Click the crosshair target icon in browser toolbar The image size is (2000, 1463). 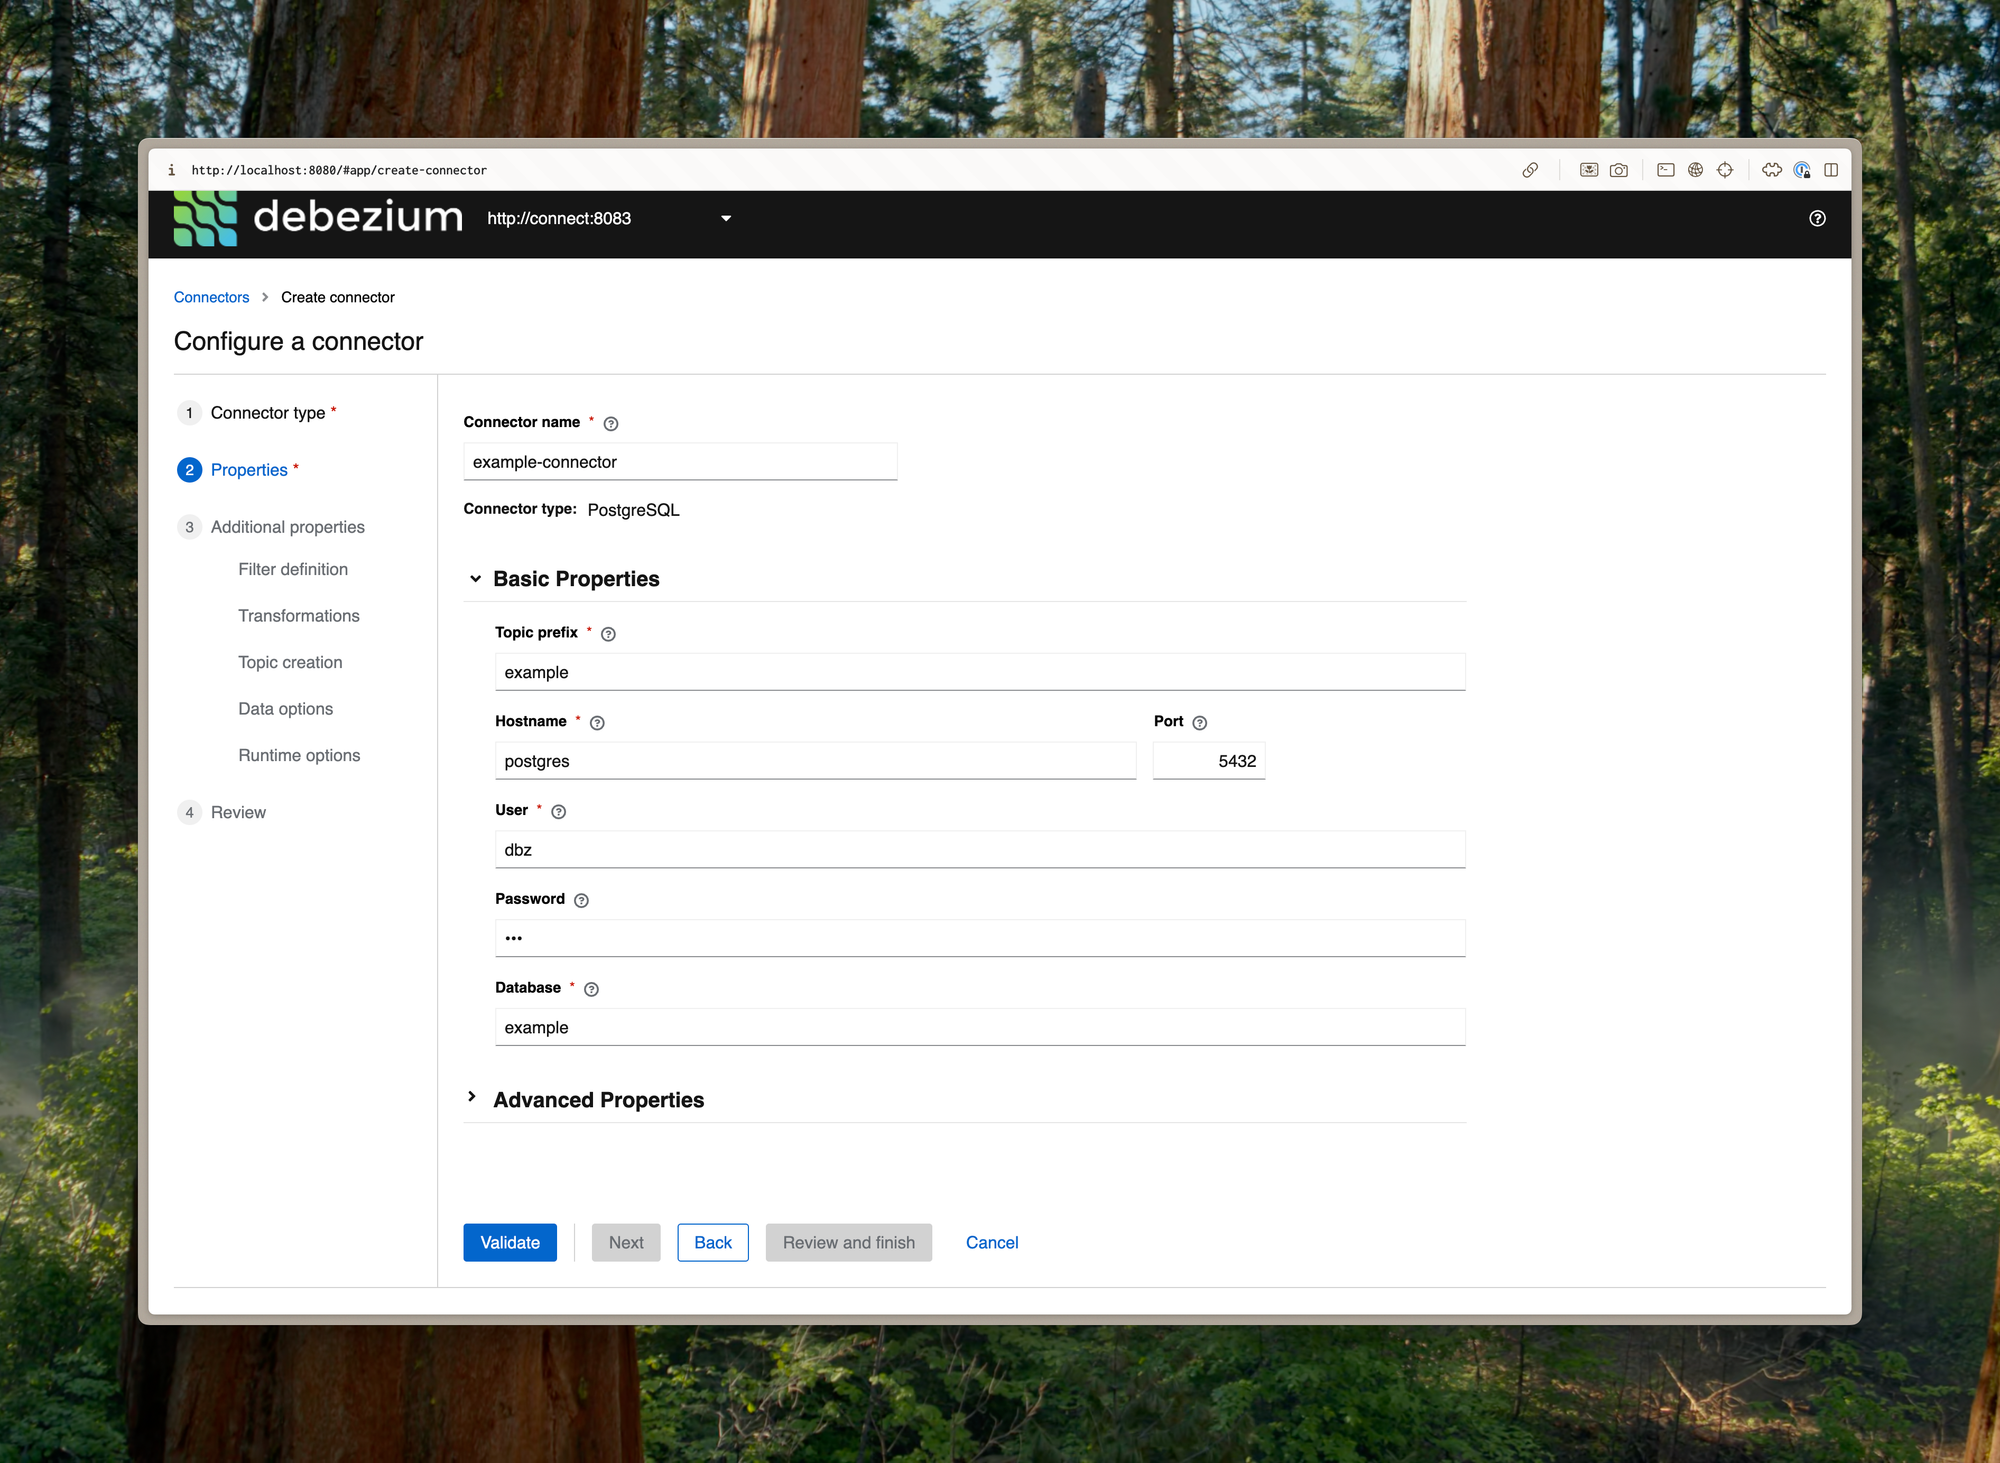[1725, 170]
